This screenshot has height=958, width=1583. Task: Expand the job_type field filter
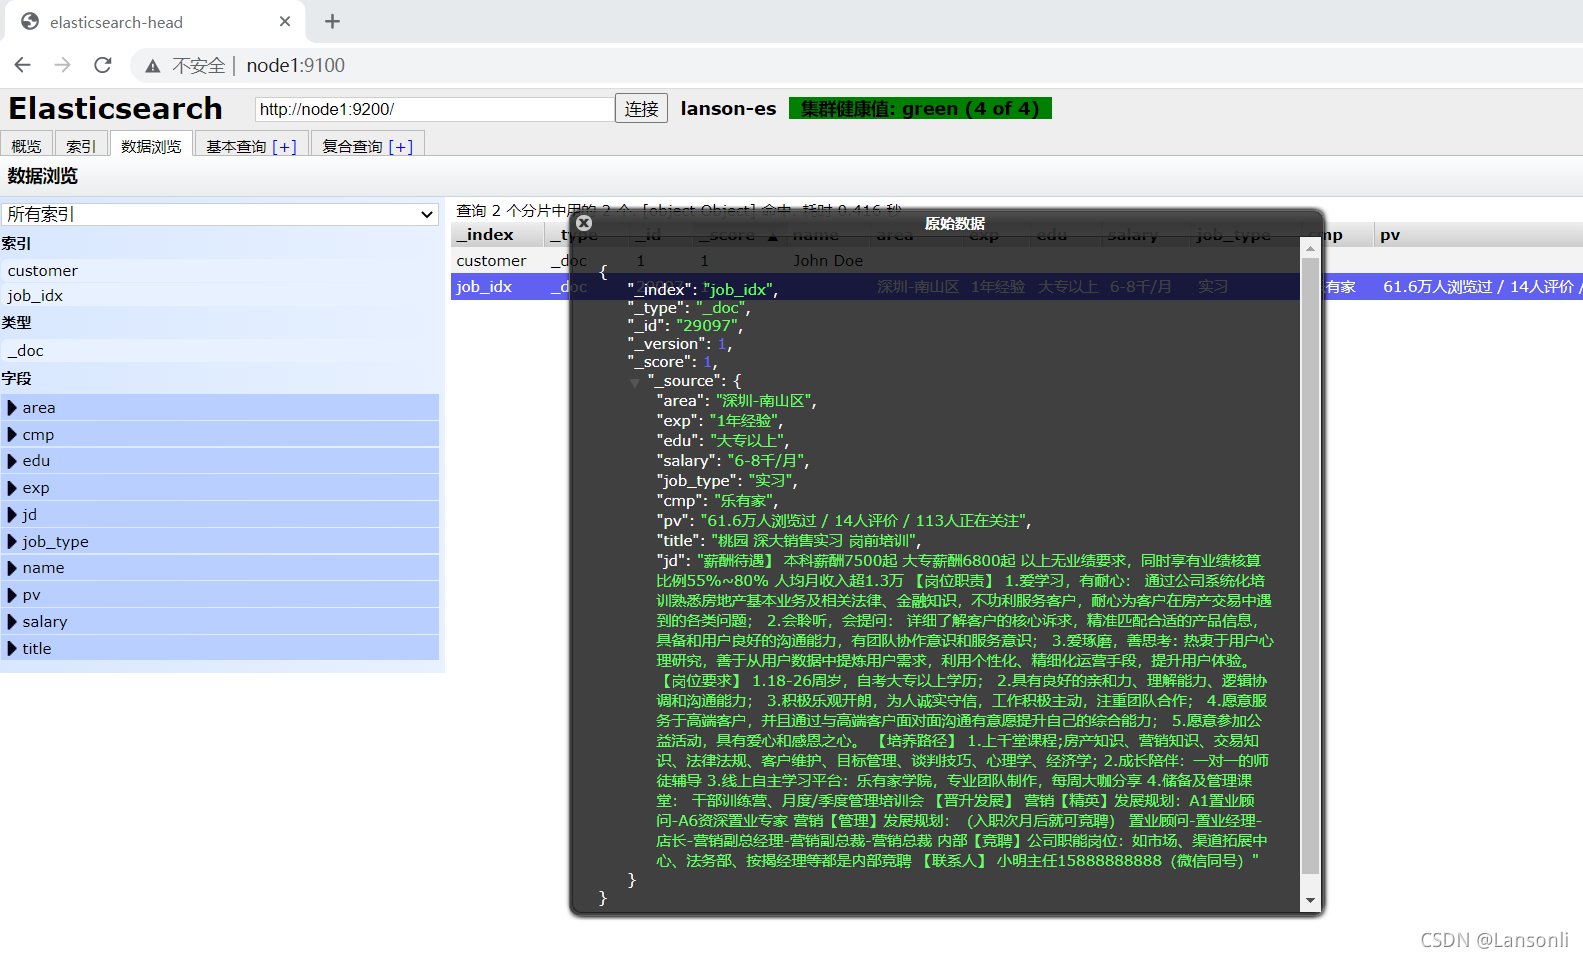coord(12,541)
